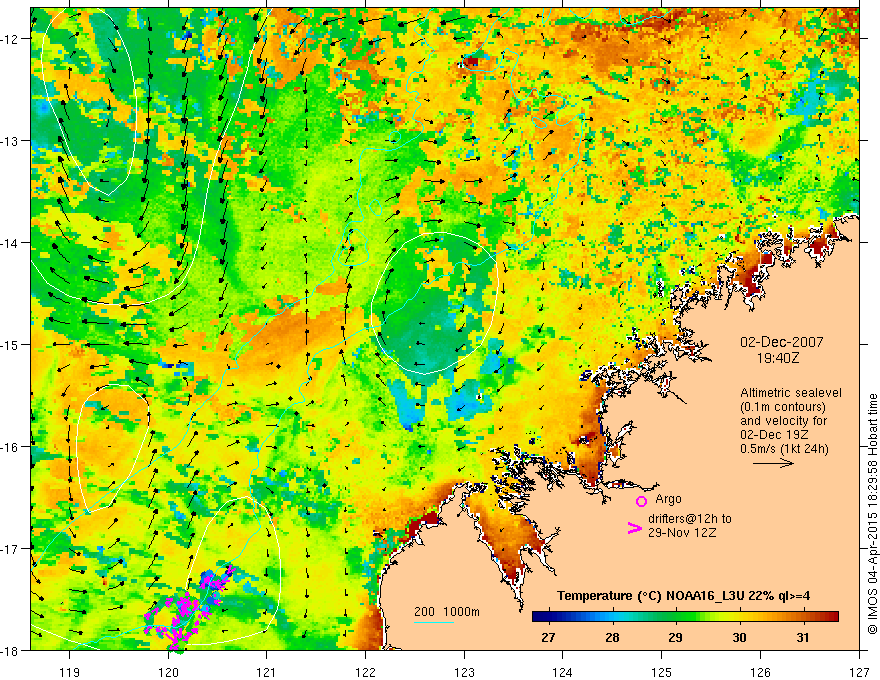This screenshot has width=880, height=680.
Task: Click the latitude label '-16'
Action: [x=11, y=447]
